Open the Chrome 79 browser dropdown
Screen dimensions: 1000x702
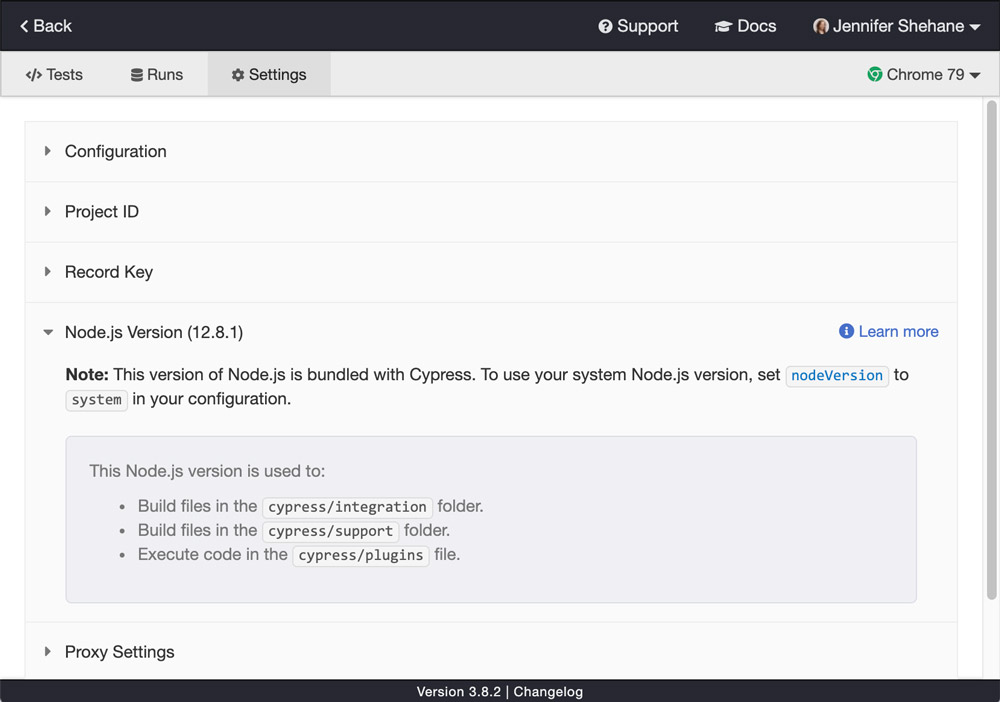925,74
